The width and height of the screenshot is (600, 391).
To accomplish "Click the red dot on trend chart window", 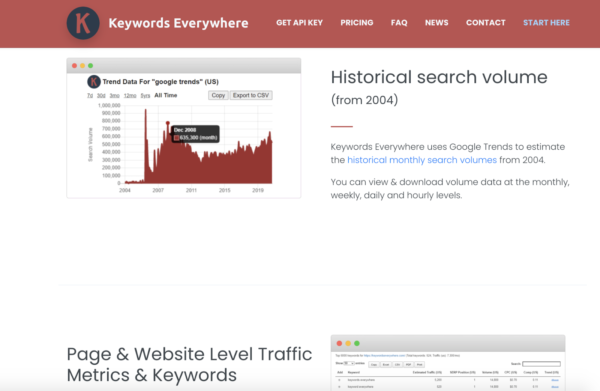I will [74, 66].
